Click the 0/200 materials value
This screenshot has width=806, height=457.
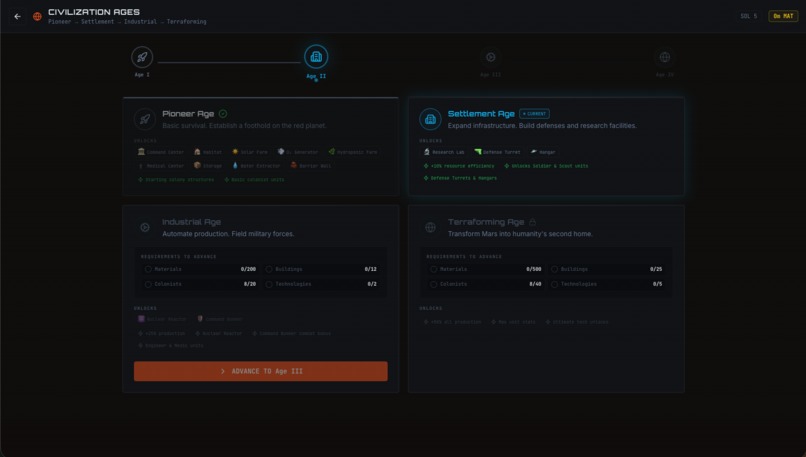tap(248, 269)
